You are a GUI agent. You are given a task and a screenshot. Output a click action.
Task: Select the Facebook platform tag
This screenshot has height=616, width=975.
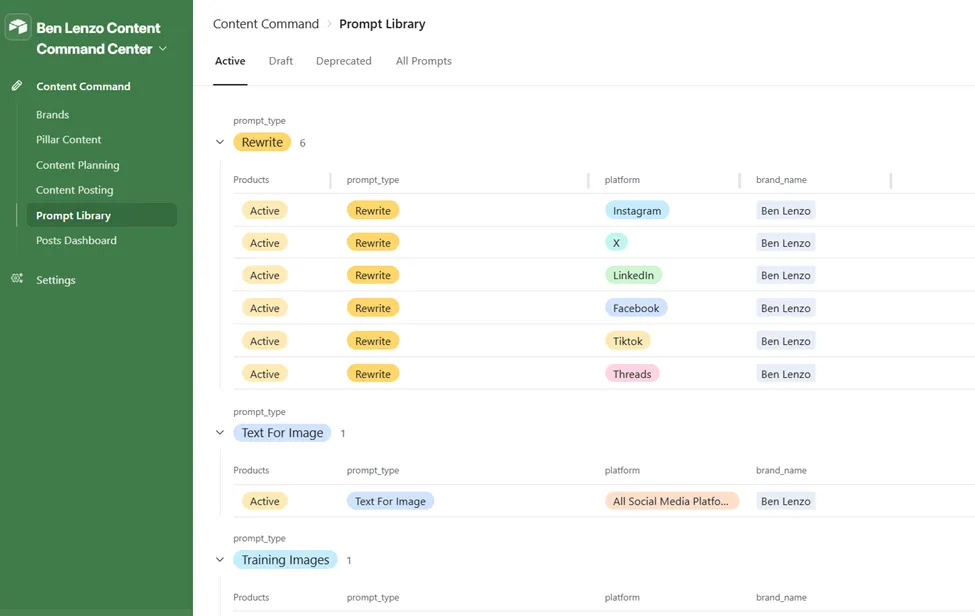click(x=636, y=308)
